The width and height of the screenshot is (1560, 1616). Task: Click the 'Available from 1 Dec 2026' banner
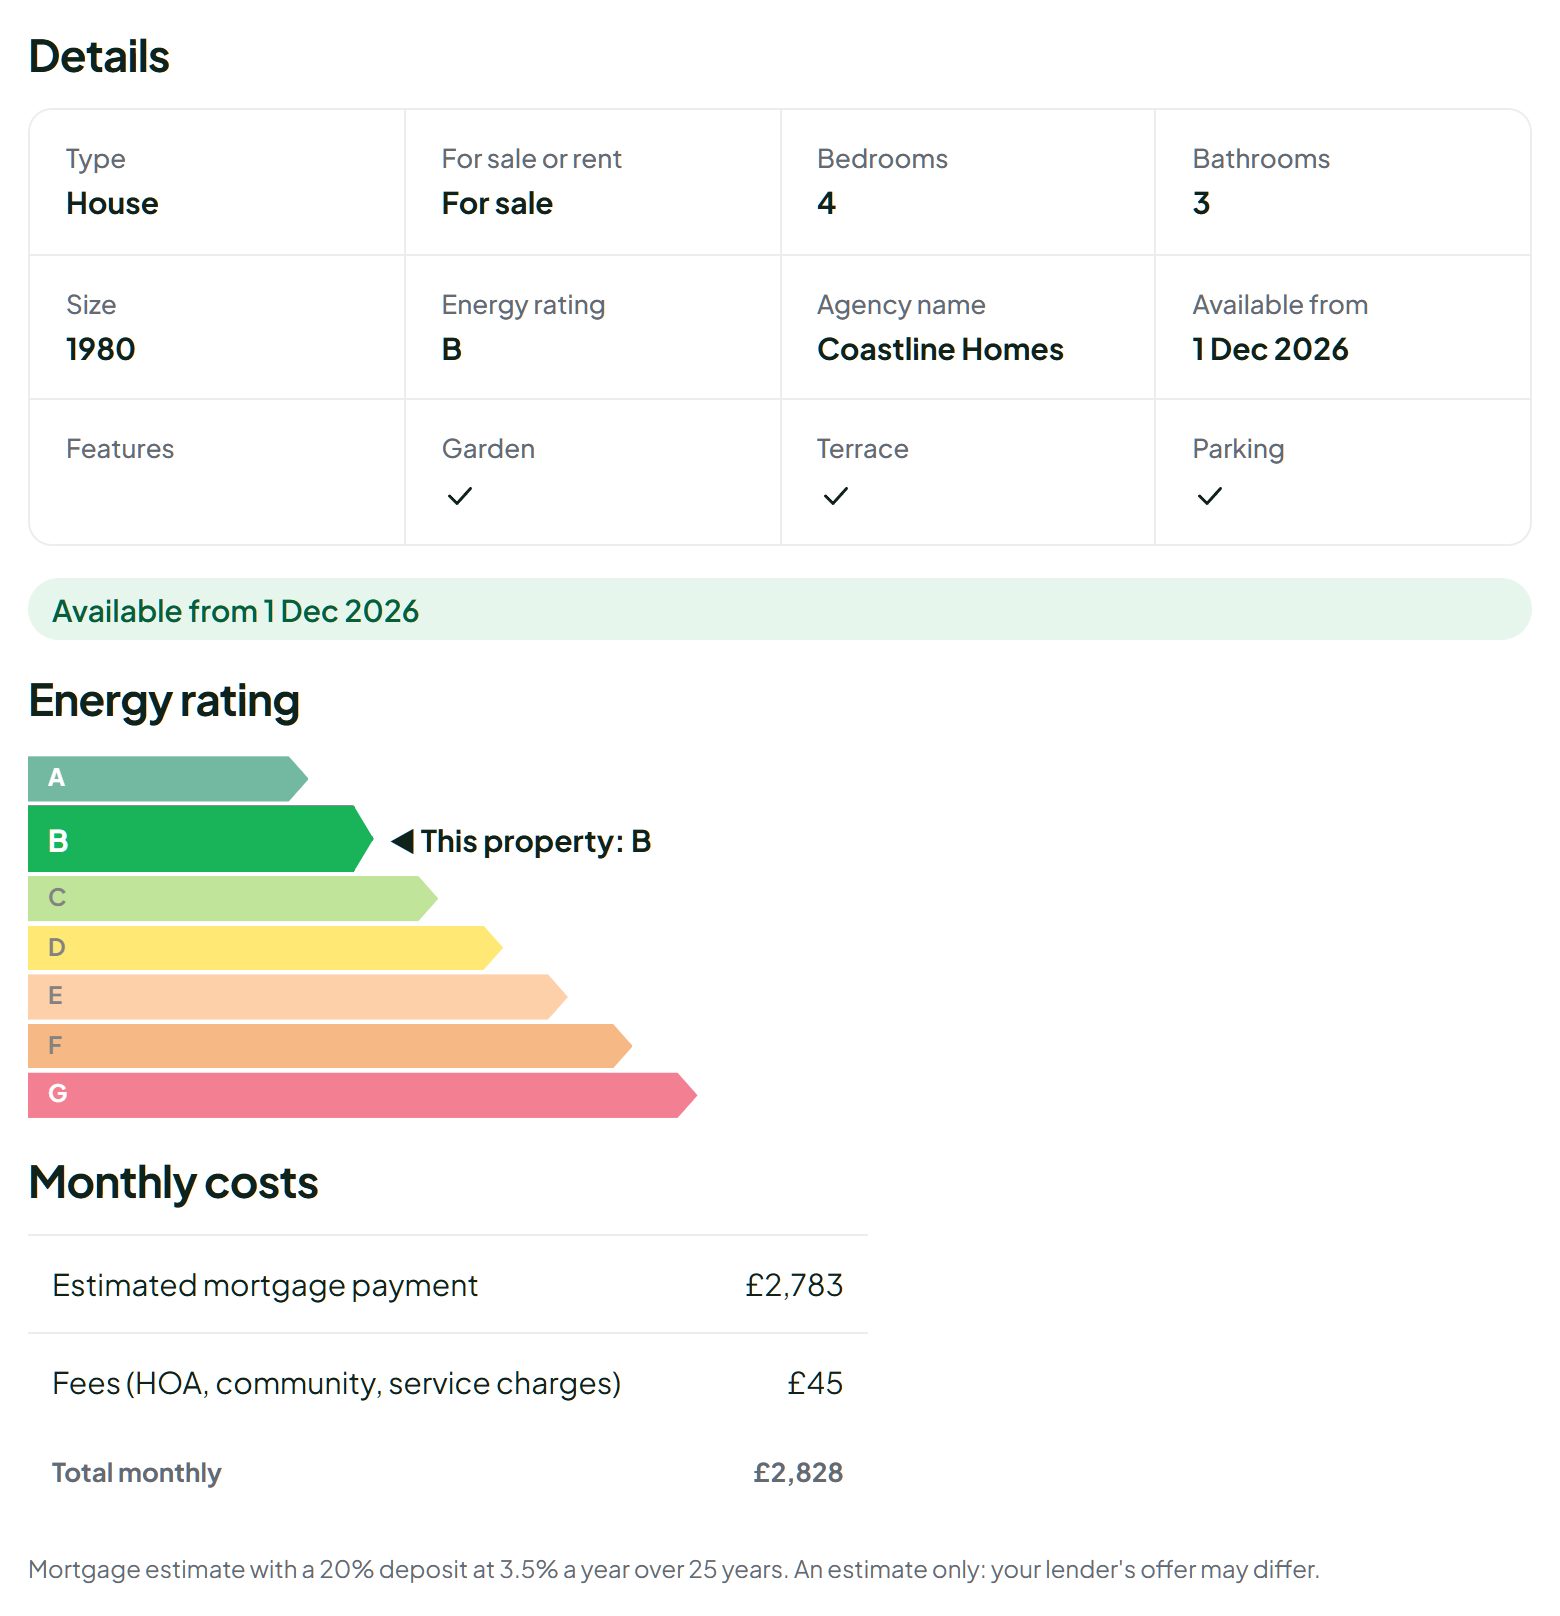click(x=780, y=609)
